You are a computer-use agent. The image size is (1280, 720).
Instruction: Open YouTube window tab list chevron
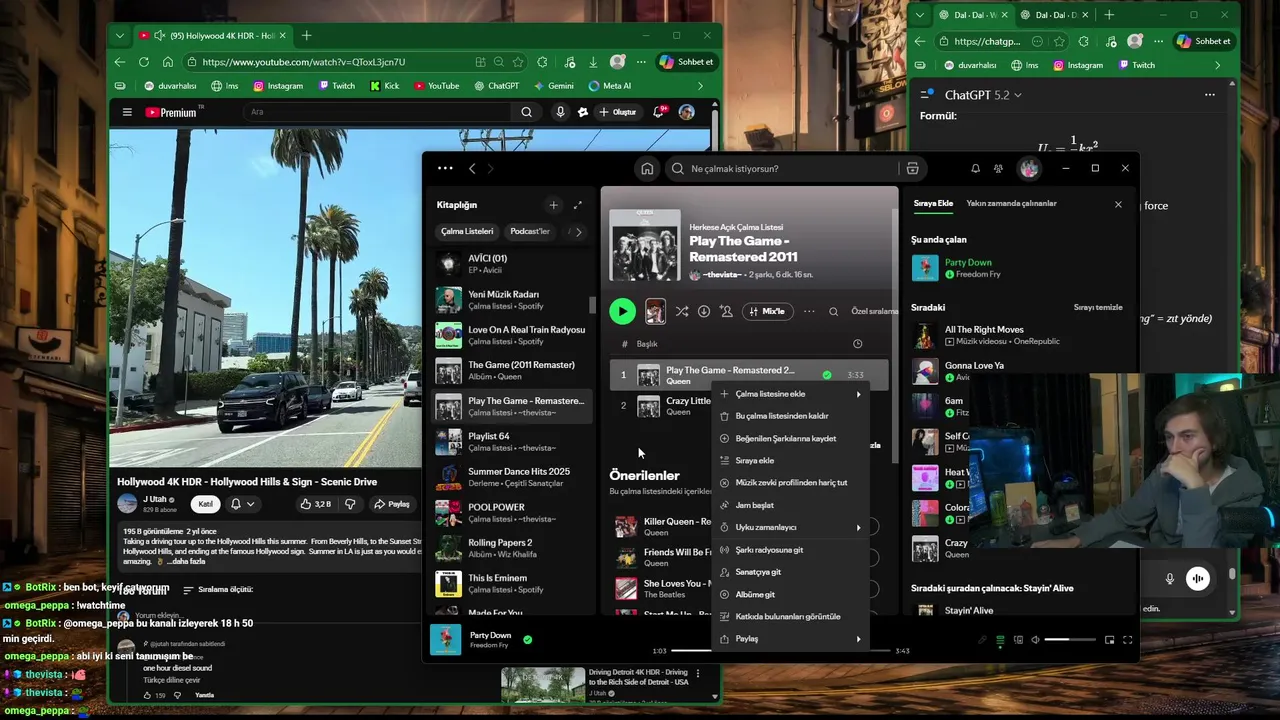120,36
